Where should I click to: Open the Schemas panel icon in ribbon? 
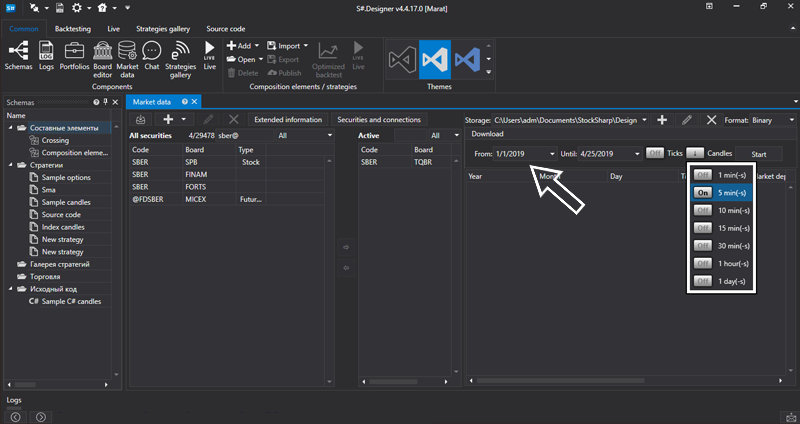coord(18,52)
